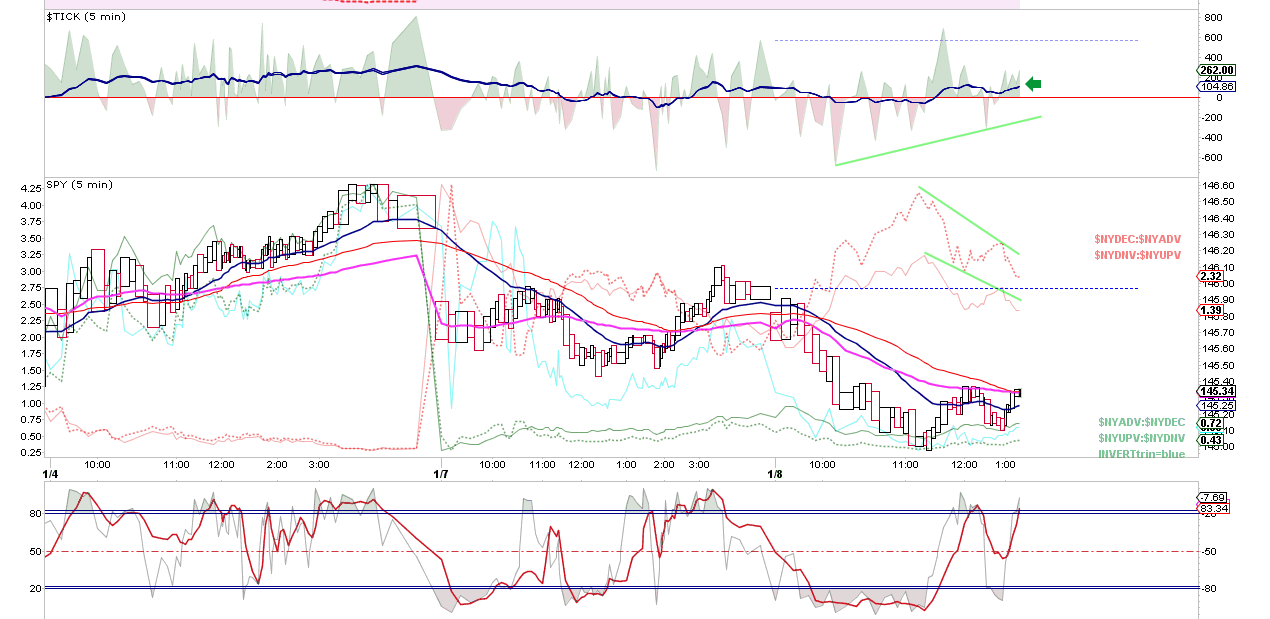Click the 145.60 price axis label
1270x619 pixels.
click(1217, 349)
